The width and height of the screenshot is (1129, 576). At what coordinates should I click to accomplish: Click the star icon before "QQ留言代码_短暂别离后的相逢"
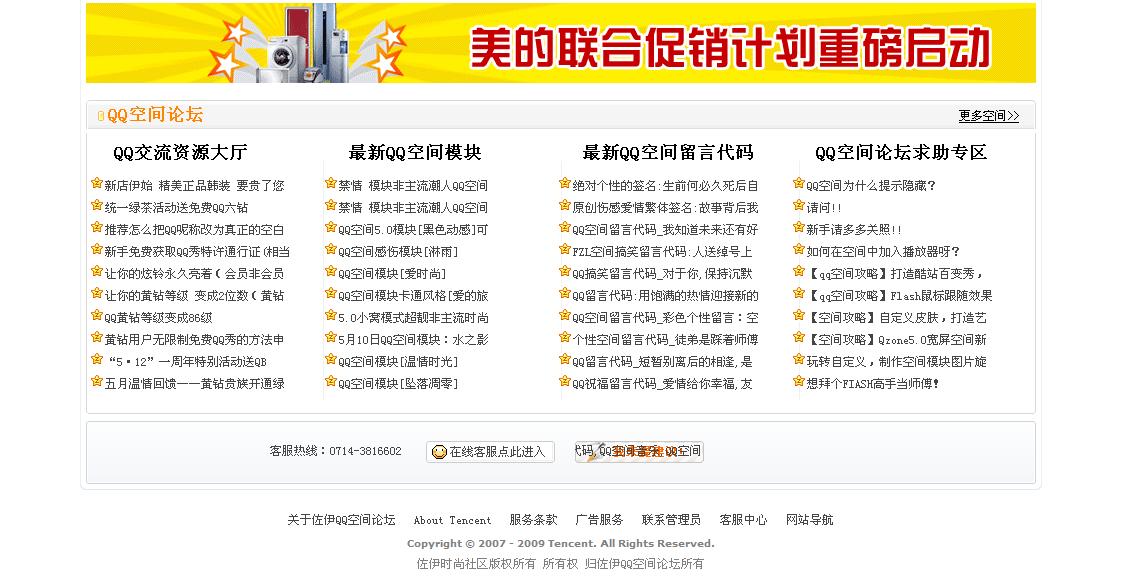point(564,359)
